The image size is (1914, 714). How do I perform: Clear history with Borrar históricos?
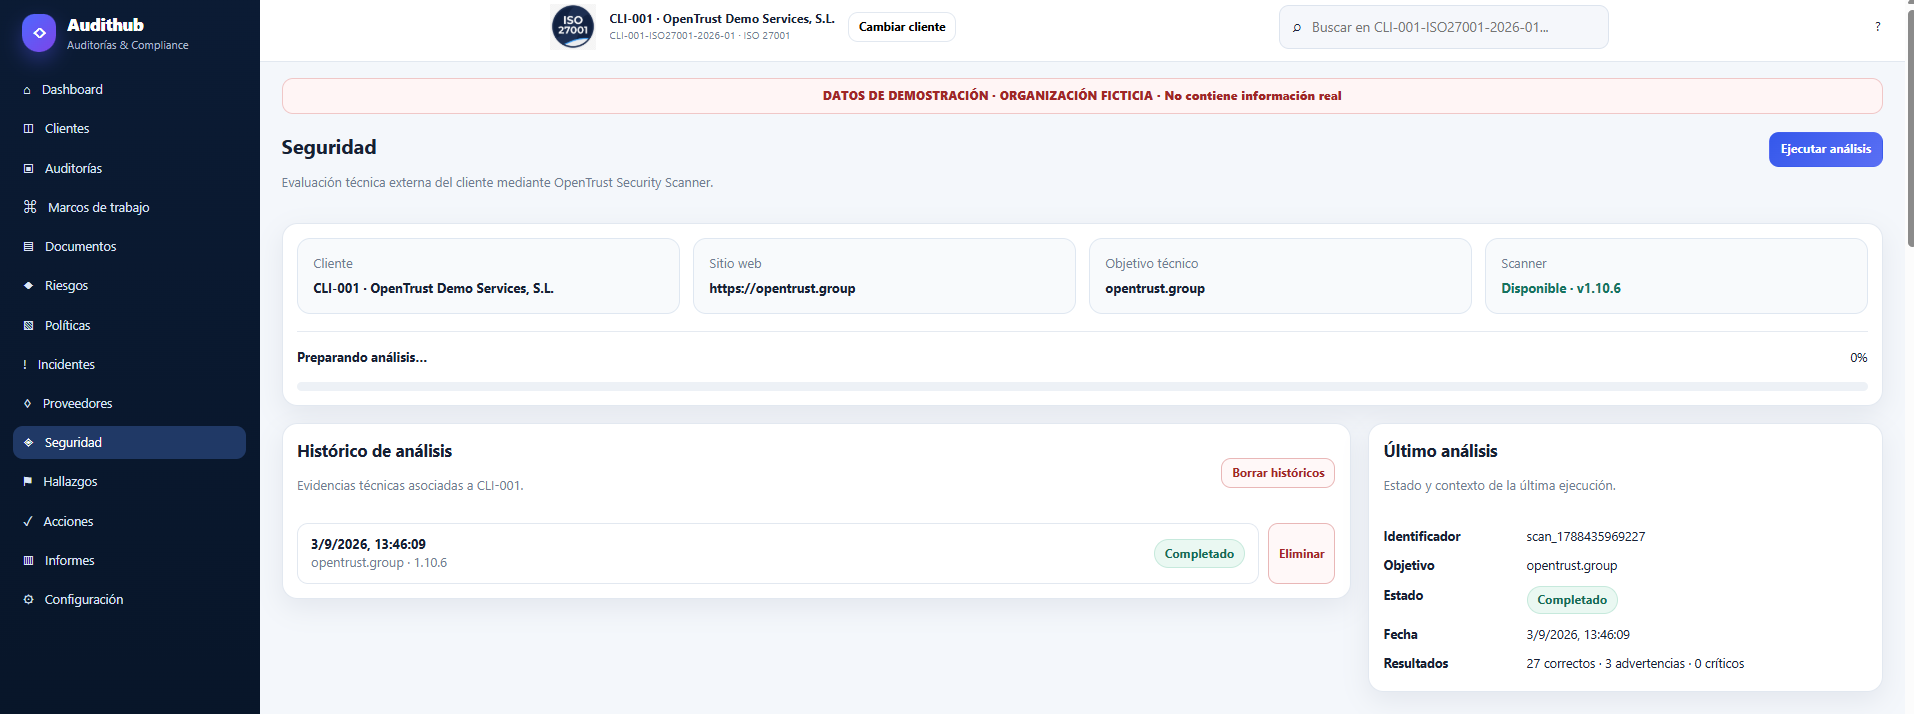(x=1278, y=473)
